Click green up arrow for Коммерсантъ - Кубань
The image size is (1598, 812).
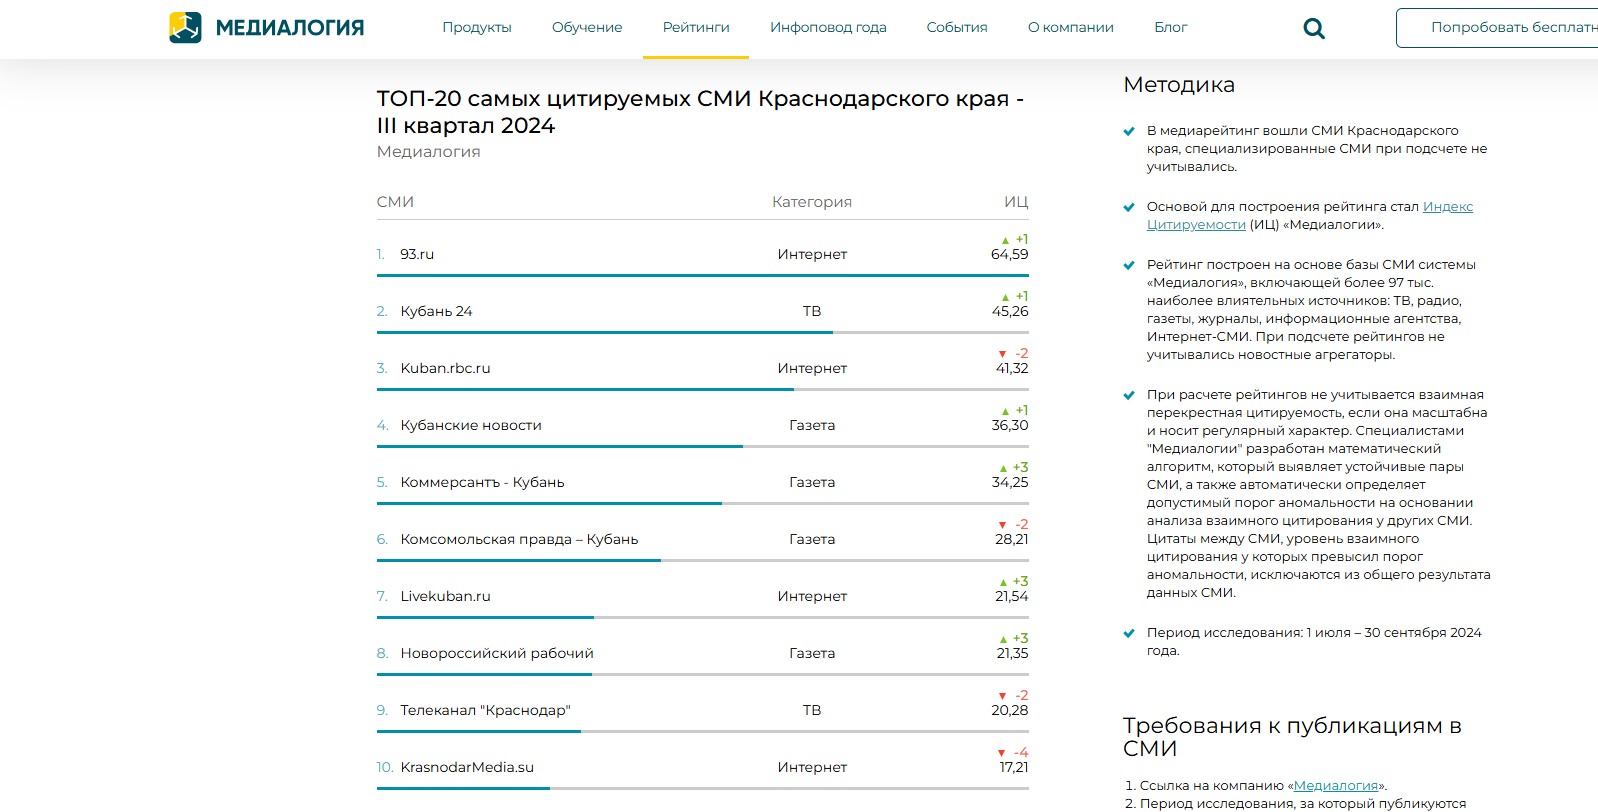[x=1003, y=468]
